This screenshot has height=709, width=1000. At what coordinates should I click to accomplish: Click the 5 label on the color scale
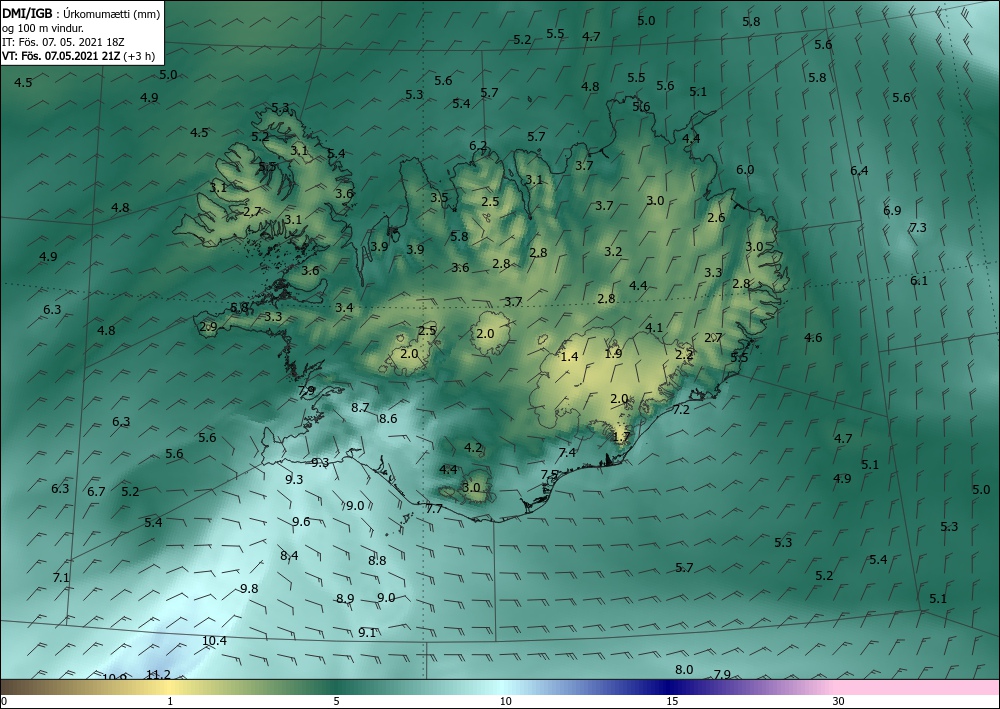click(337, 702)
